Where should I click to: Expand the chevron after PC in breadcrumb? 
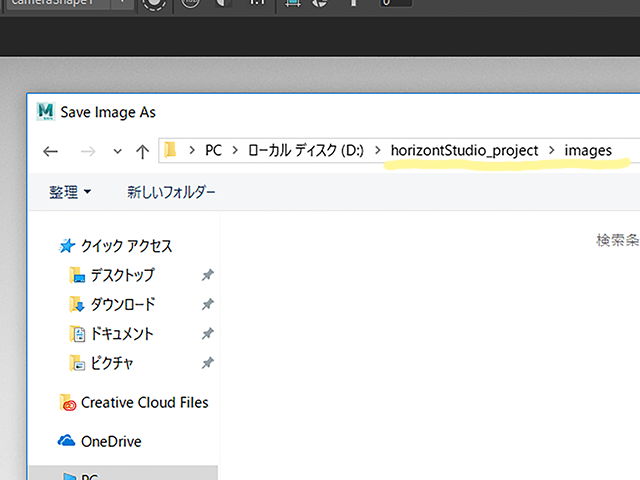[235, 151]
